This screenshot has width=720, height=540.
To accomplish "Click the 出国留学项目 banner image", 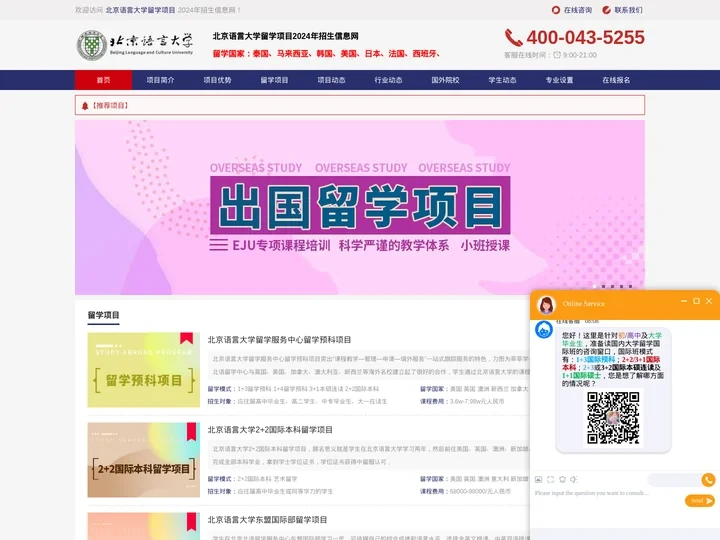I will click(x=360, y=207).
